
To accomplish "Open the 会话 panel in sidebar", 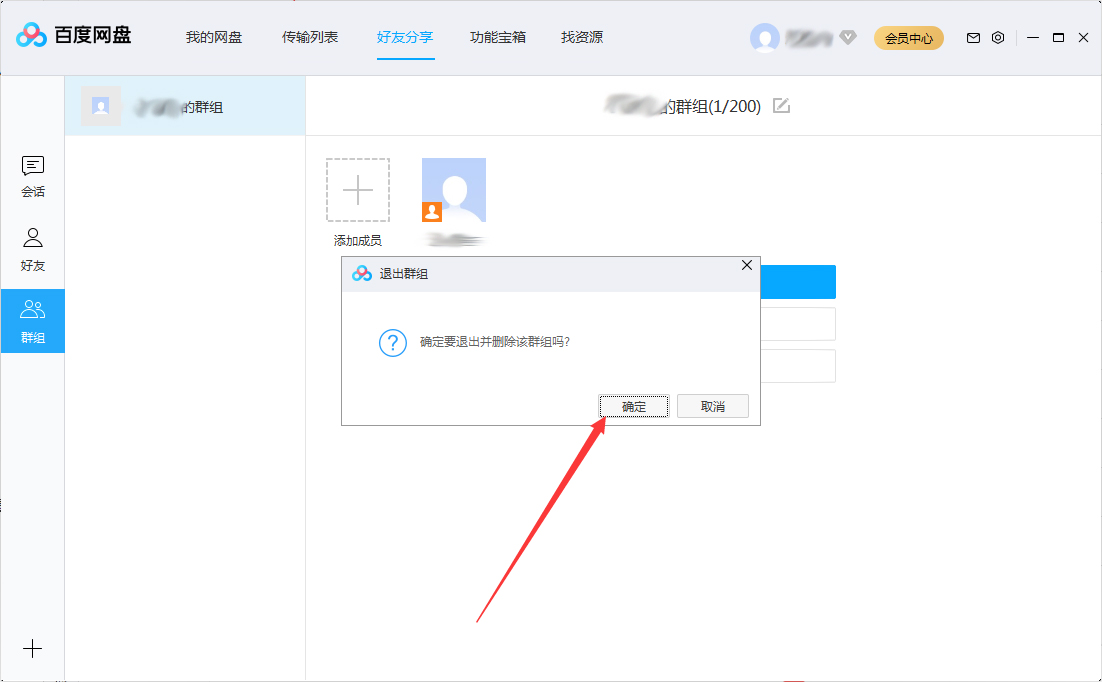I will click(33, 175).
